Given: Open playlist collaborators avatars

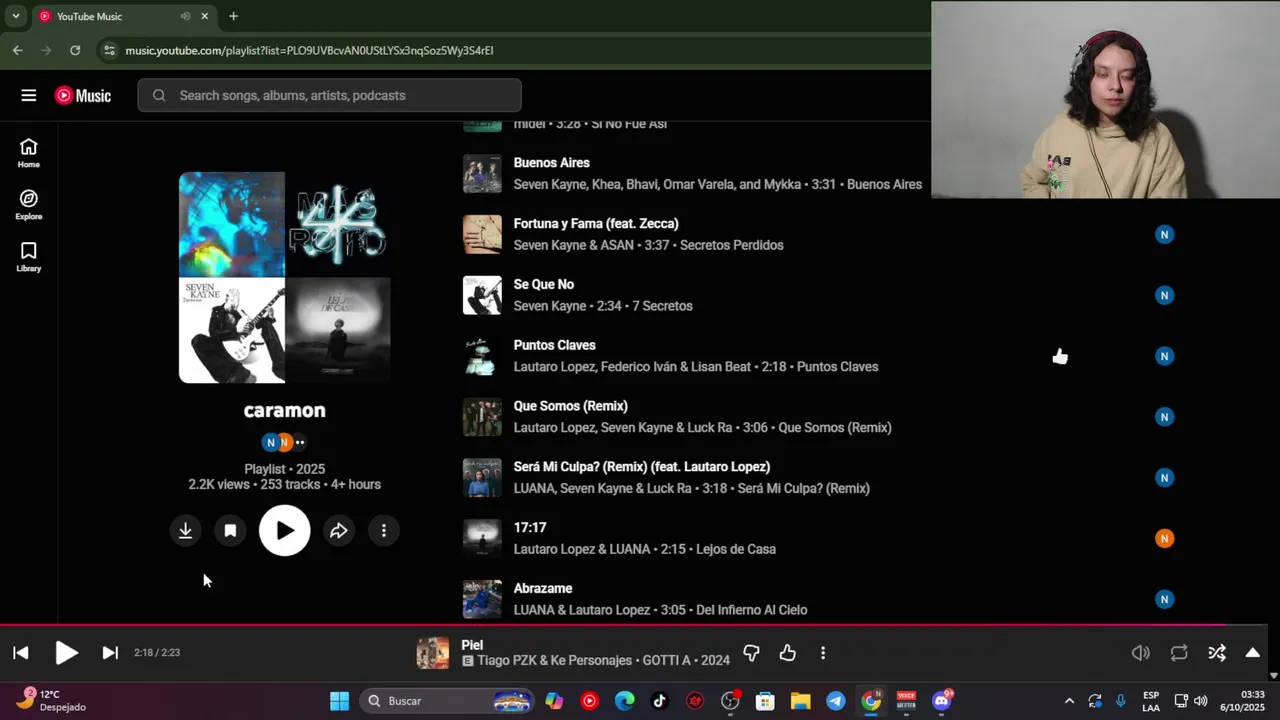Looking at the screenshot, I should pos(284,442).
